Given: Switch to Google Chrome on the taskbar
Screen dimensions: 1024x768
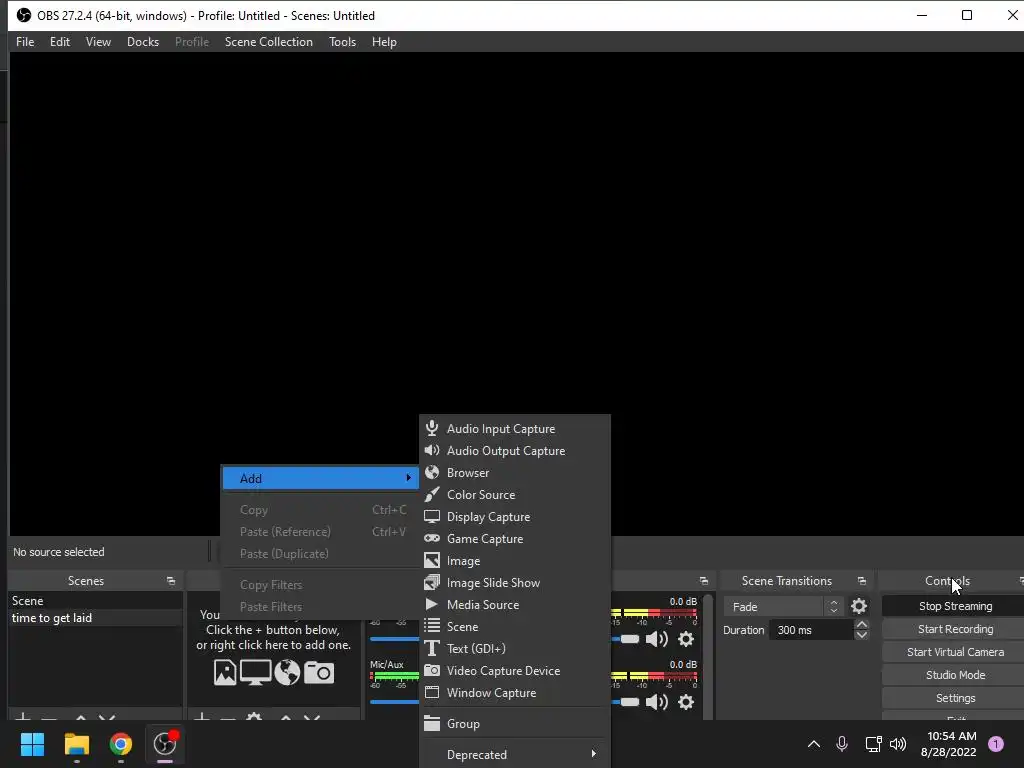Looking at the screenshot, I should coord(120,744).
